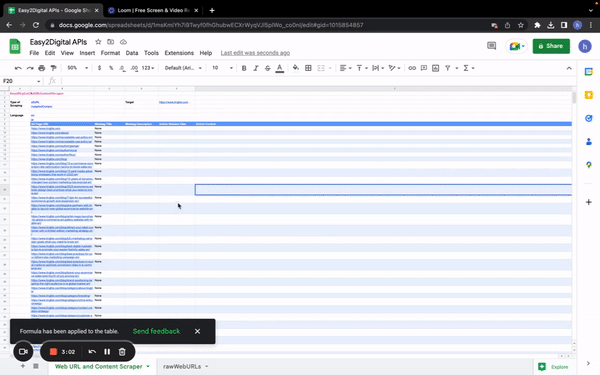Viewport: 600px width, 375px height.
Task: Open the Extensions menu
Action: 179,53
